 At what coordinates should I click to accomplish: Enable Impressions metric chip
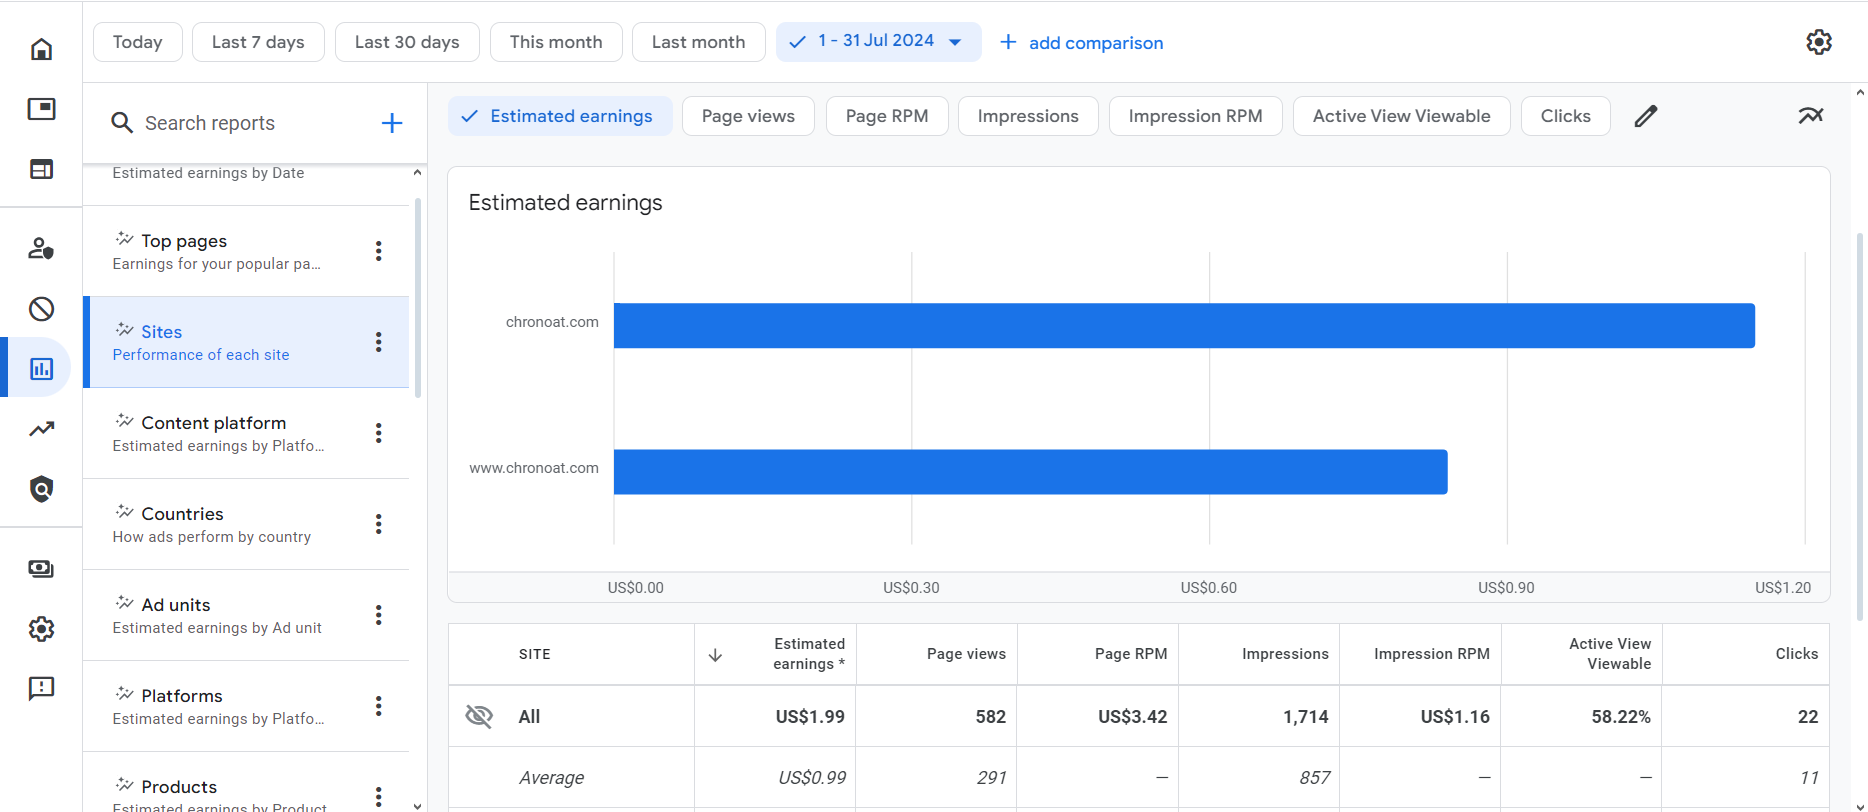tap(1028, 116)
